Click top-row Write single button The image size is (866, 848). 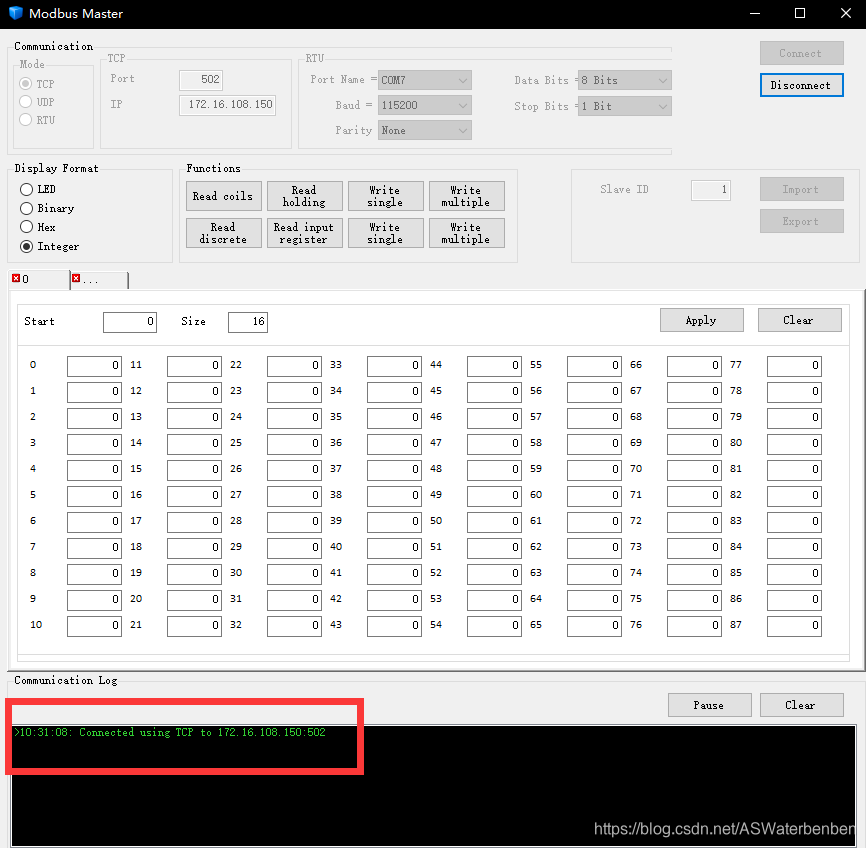386,196
